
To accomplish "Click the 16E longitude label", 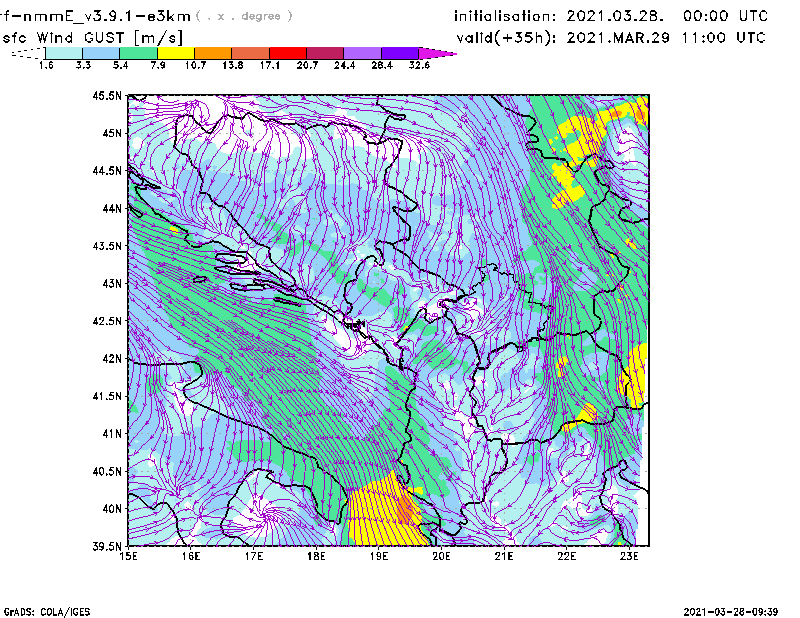I will point(191,556).
